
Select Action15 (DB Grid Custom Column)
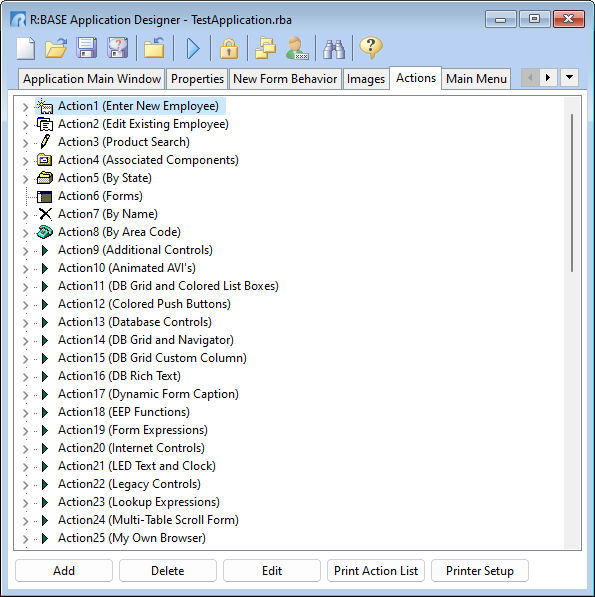pos(152,358)
